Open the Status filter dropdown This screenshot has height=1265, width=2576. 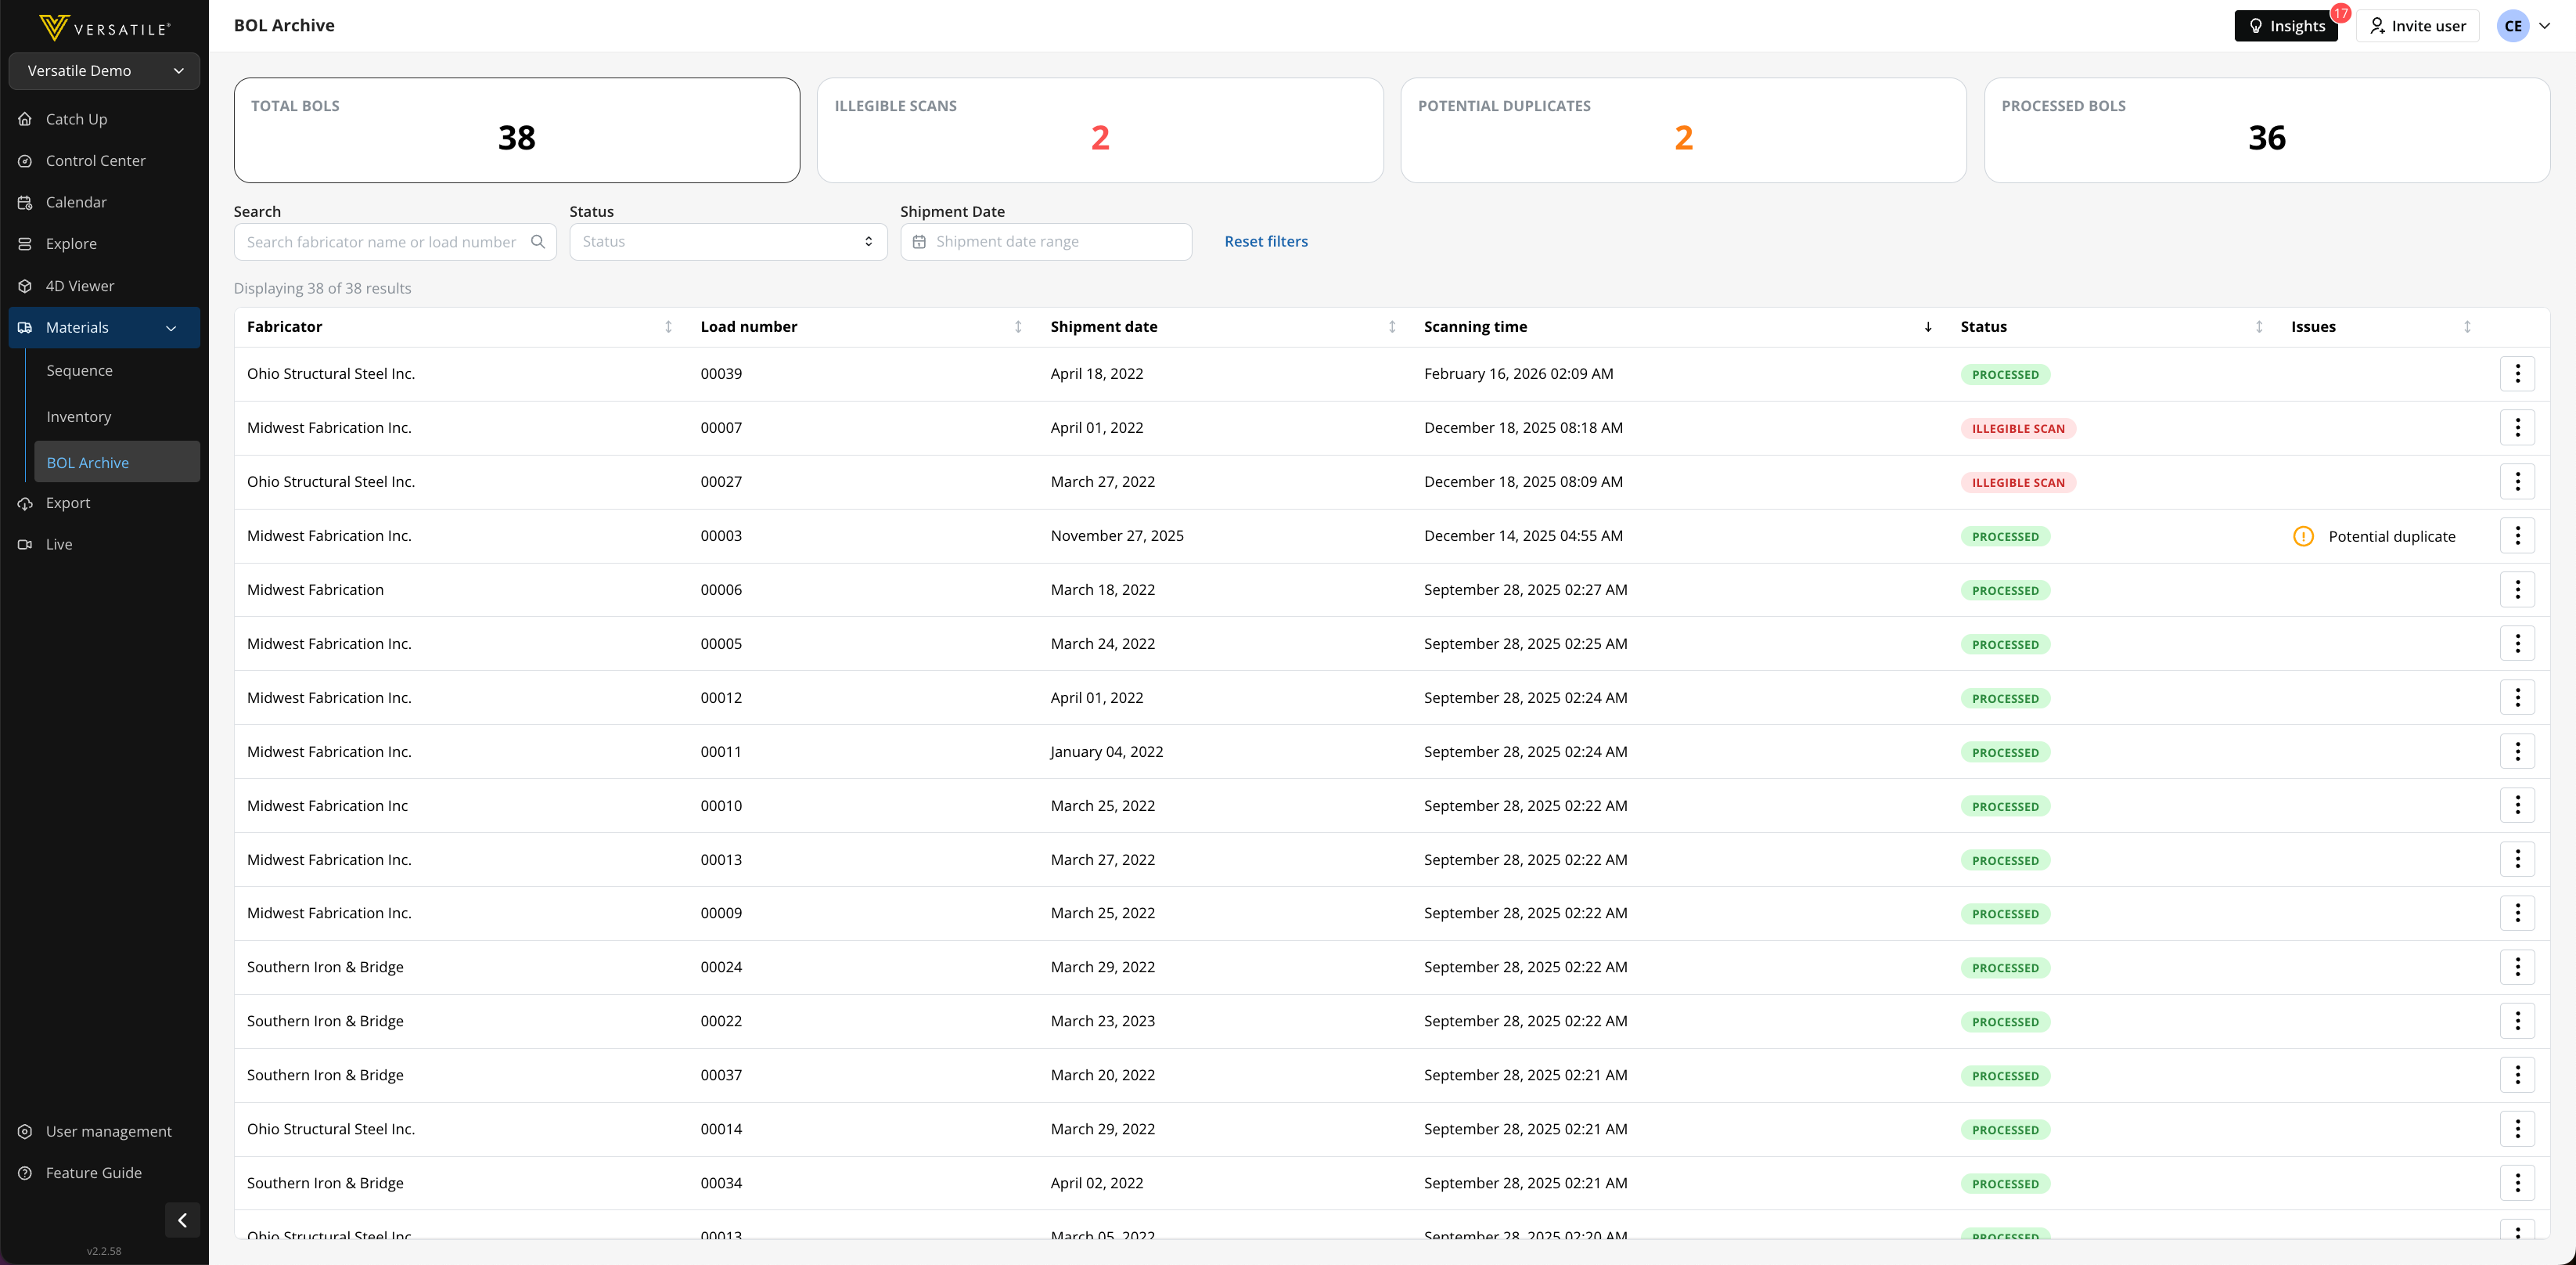tap(728, 242)
